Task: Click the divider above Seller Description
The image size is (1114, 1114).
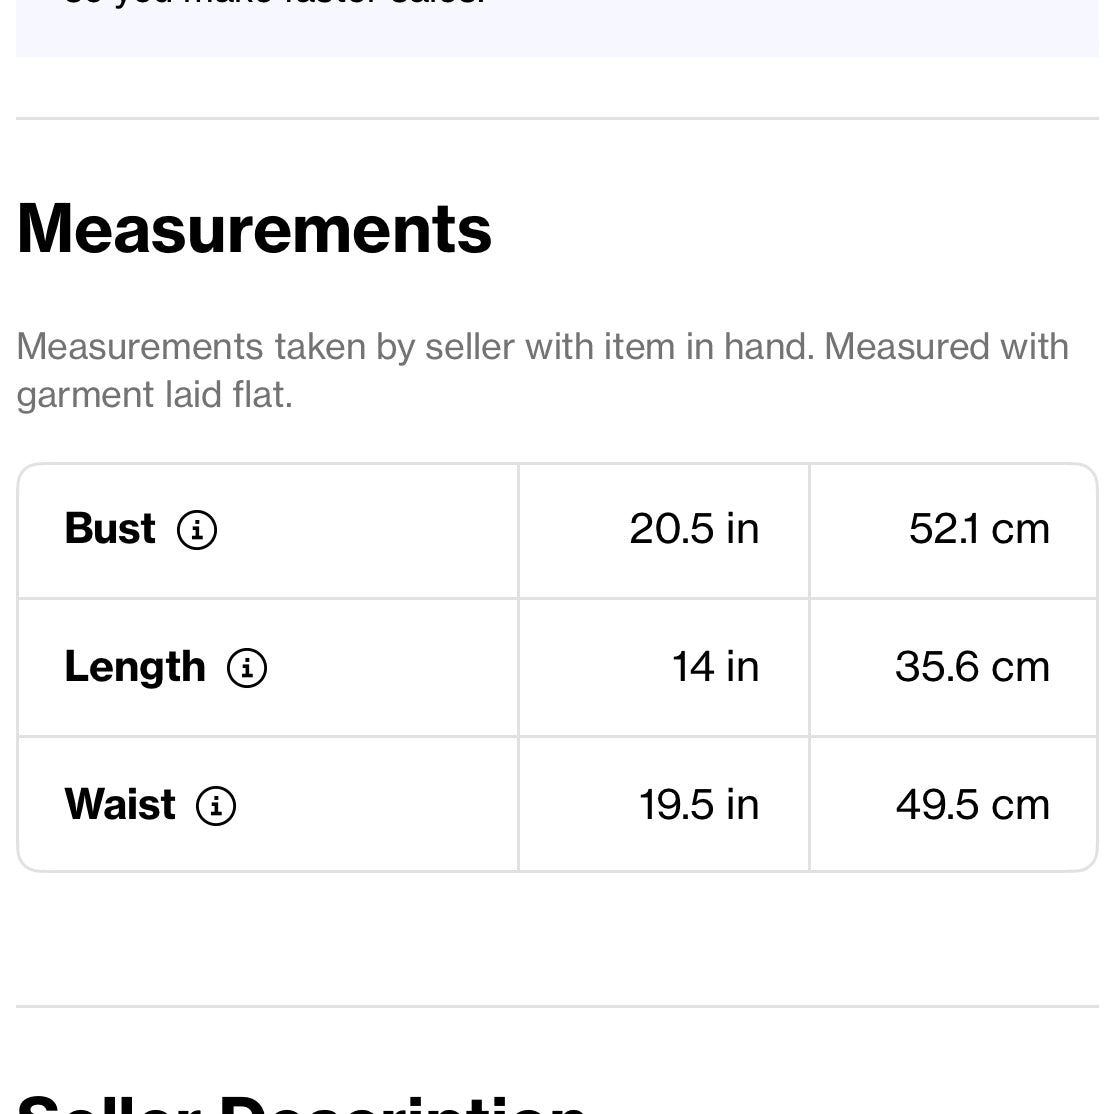Action: click(557, 1006)
